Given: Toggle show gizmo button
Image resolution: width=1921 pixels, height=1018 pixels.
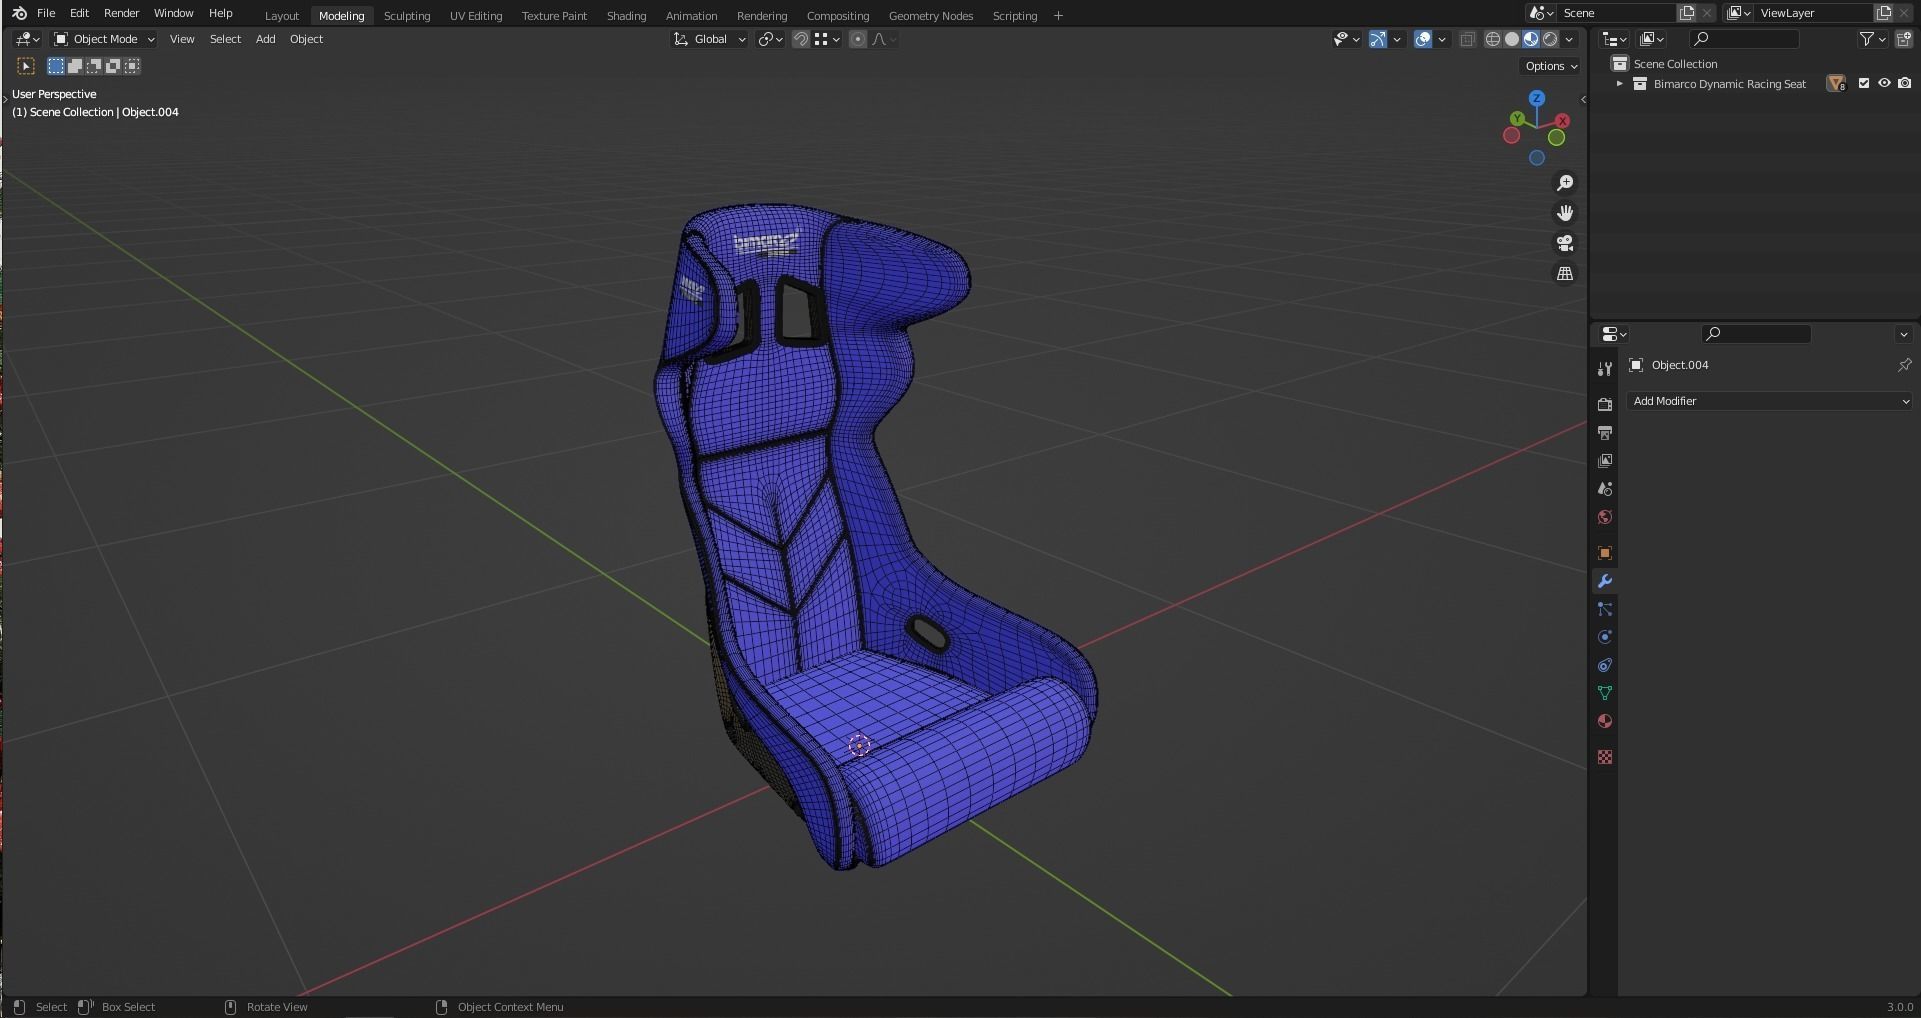Looking at the screenshot, I should coord(1378,39).
